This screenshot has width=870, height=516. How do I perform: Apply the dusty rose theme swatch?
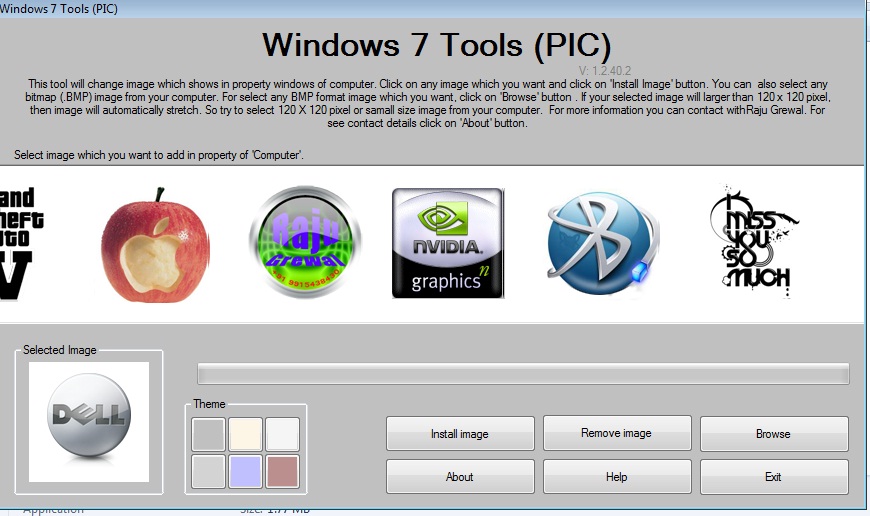tap(282, 472)
